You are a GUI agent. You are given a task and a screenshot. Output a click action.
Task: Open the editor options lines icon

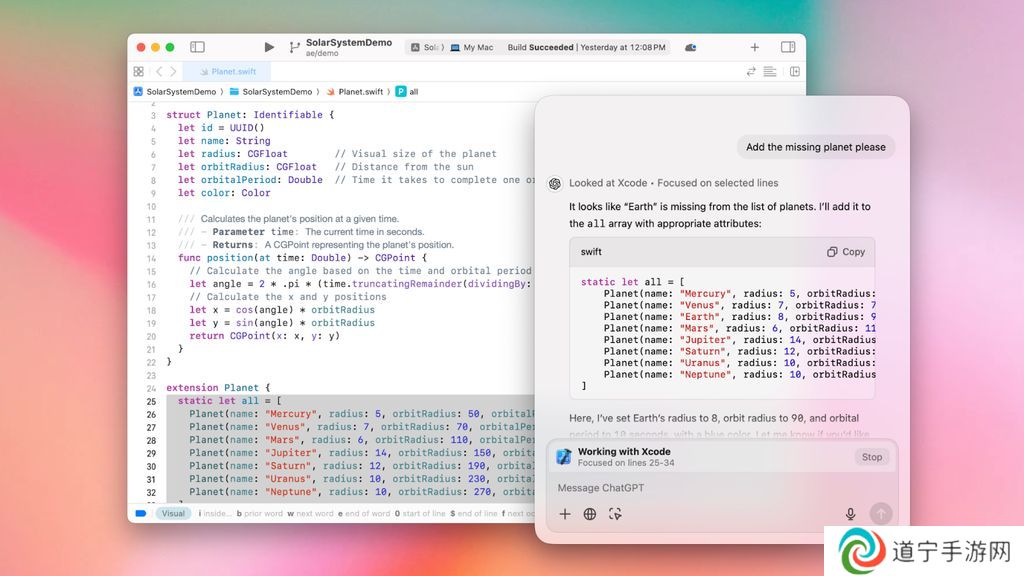770,72
